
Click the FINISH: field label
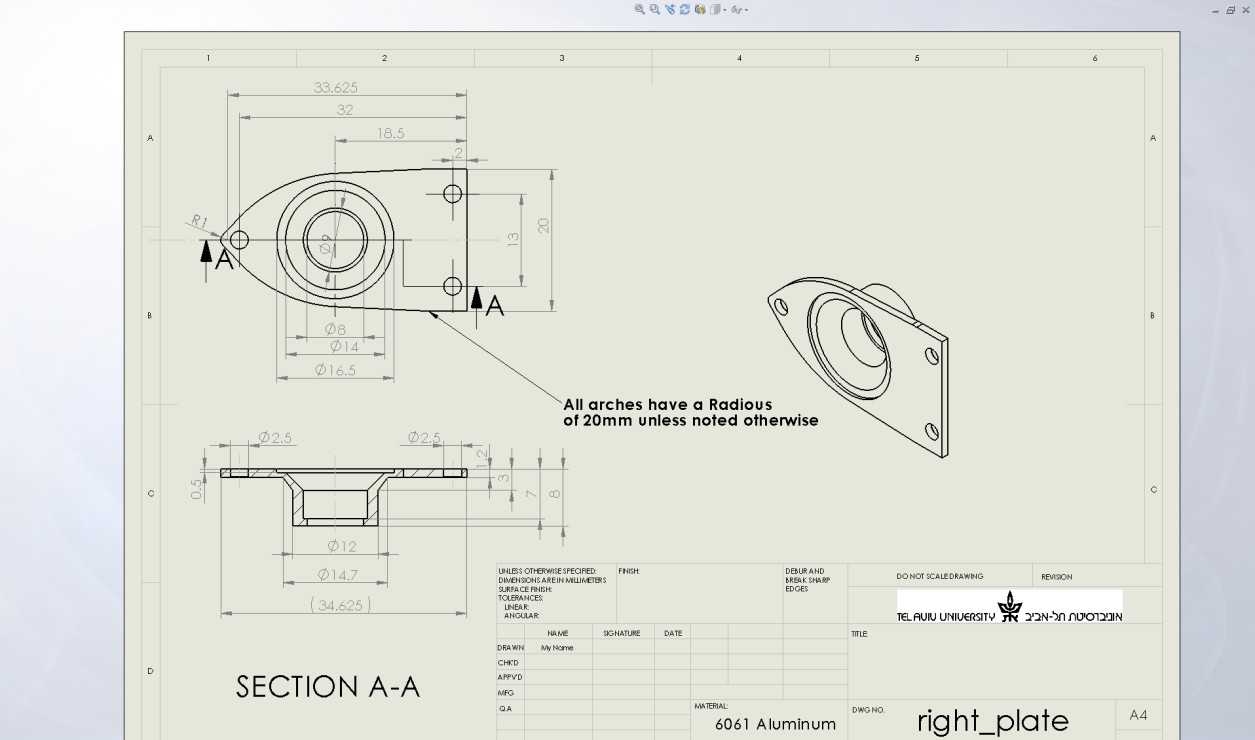pyautogui.click(x=630, y=571)
